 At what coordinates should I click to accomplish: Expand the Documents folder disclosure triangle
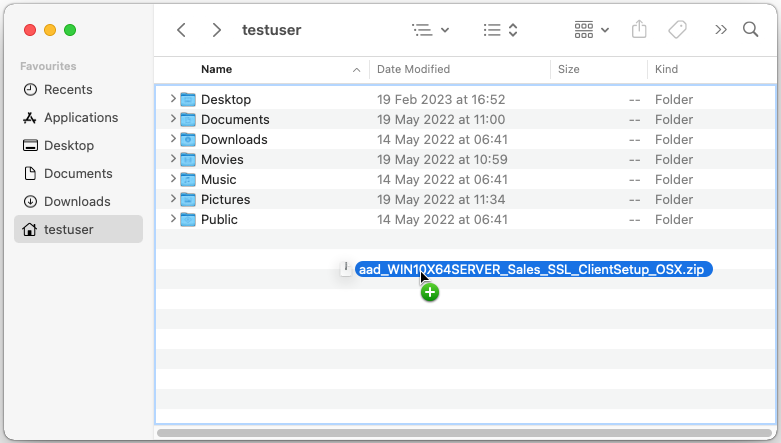click(x=173, y=119)
